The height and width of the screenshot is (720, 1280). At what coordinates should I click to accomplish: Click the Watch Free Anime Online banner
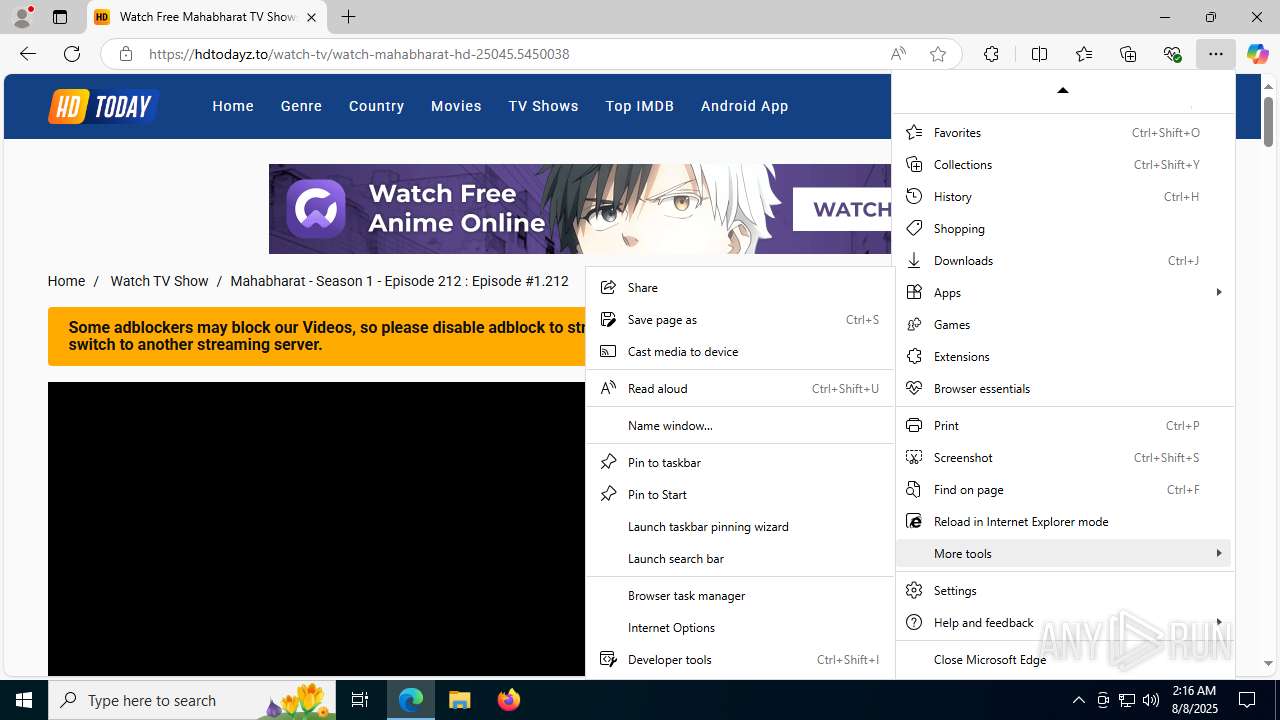pos(579,209)
